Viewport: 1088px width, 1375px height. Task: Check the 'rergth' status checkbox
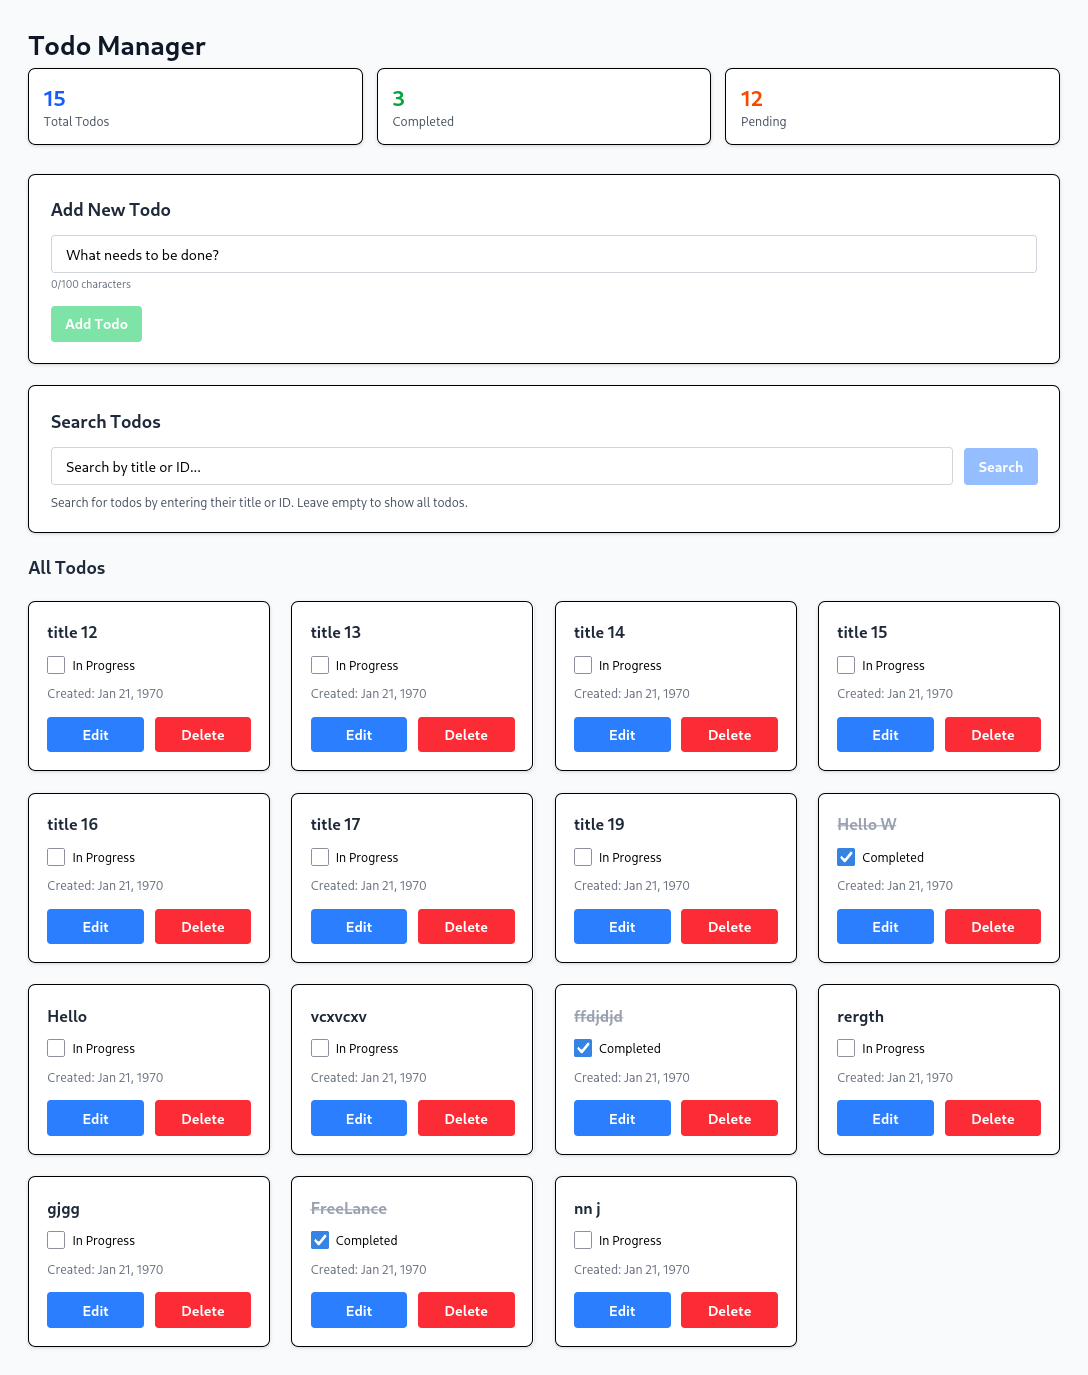click(846, 1048)
